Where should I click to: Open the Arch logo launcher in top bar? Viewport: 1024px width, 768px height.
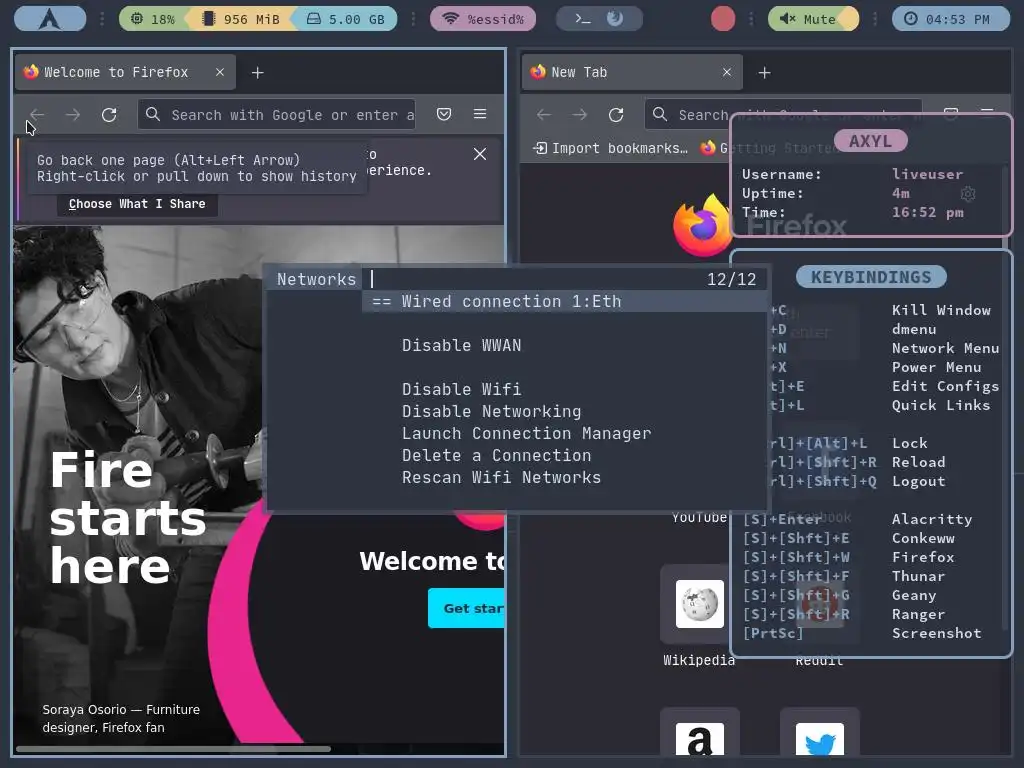click(x=50, y=18)
